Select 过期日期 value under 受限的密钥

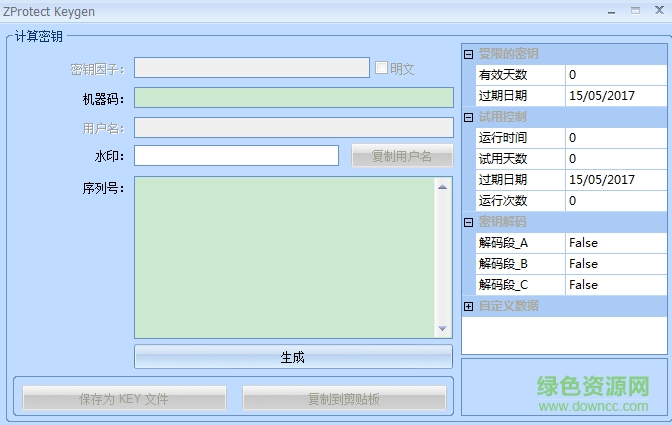click(616, 96)
